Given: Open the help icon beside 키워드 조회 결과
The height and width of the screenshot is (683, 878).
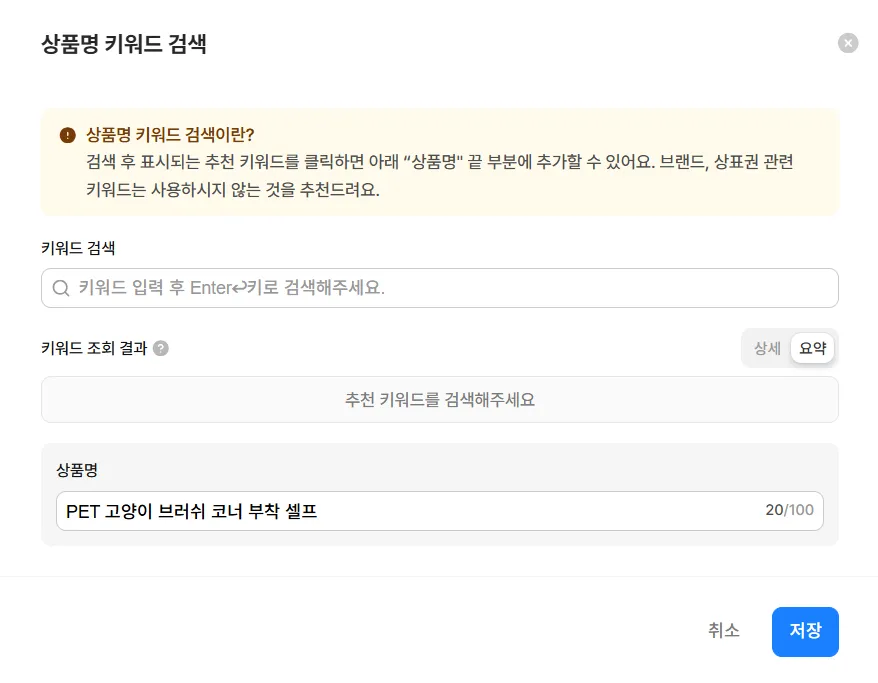Looking at the screenshot, I should click(x=161, y=348).
